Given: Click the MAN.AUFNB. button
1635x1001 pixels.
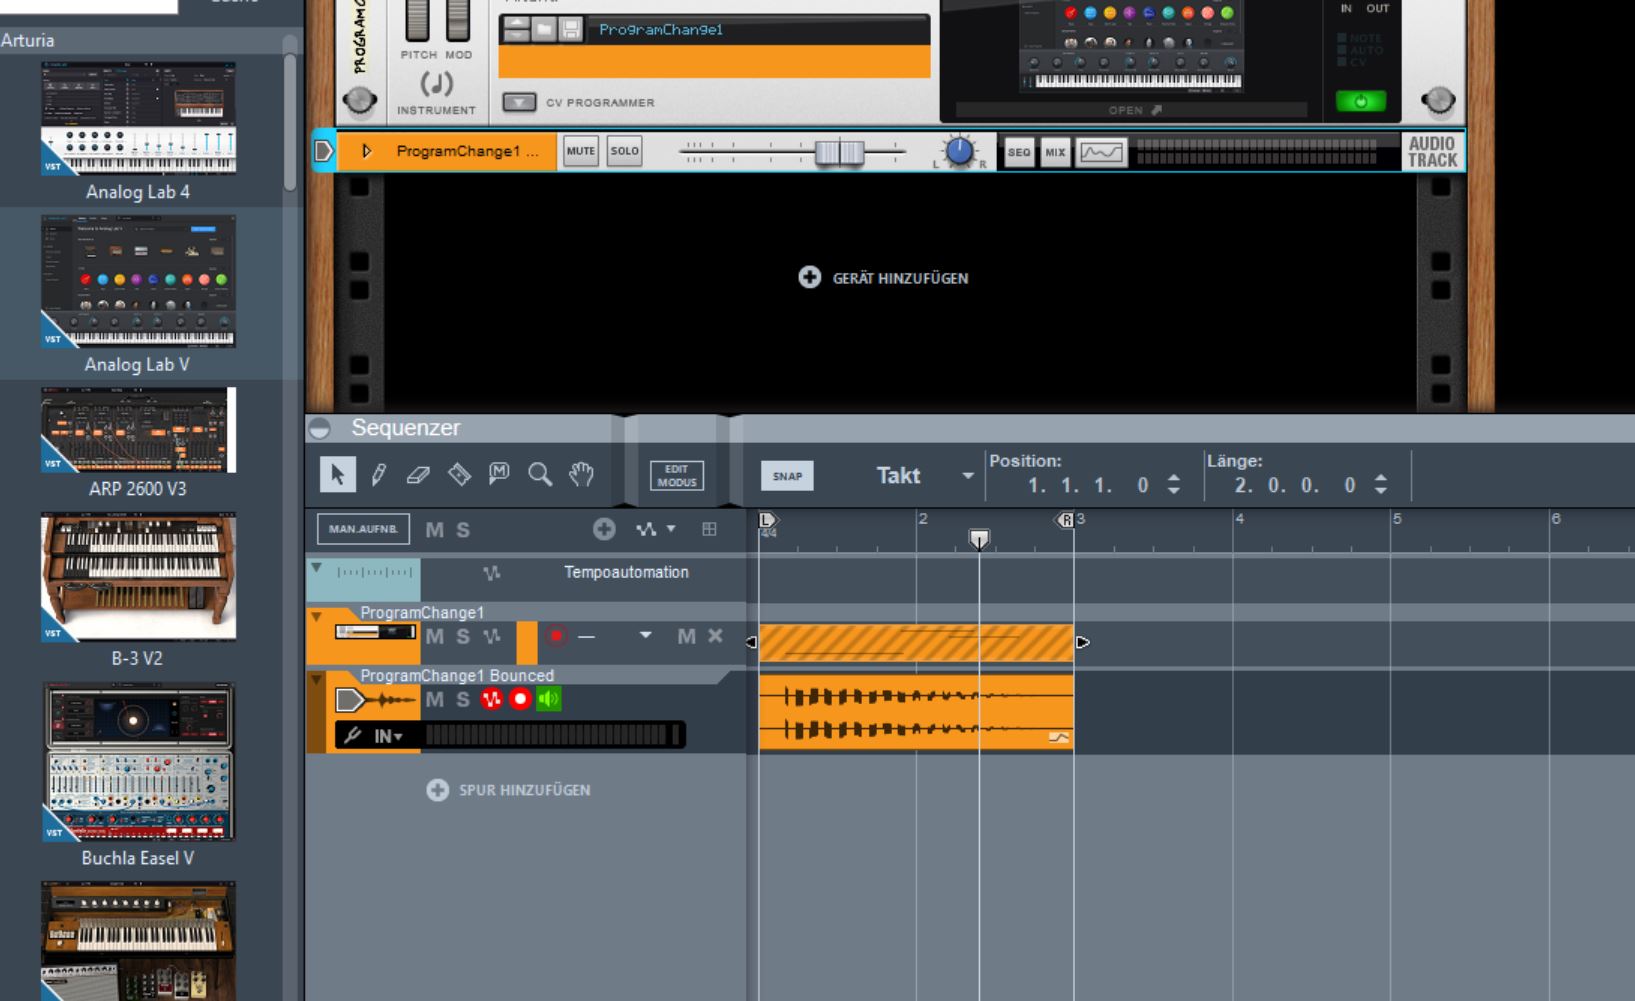Looking at the screenshot, I should tap(363, 529).
